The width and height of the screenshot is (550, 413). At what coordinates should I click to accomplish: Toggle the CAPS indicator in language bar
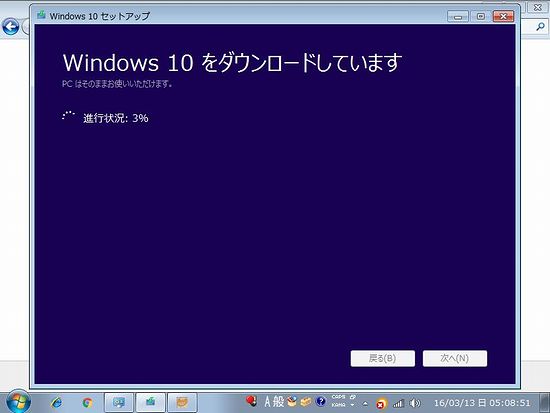338,397
